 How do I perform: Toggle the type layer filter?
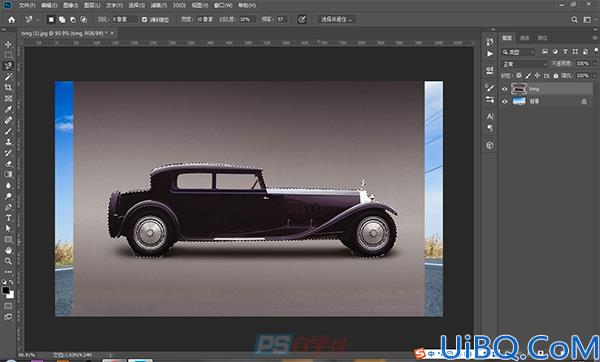(565, 52)
